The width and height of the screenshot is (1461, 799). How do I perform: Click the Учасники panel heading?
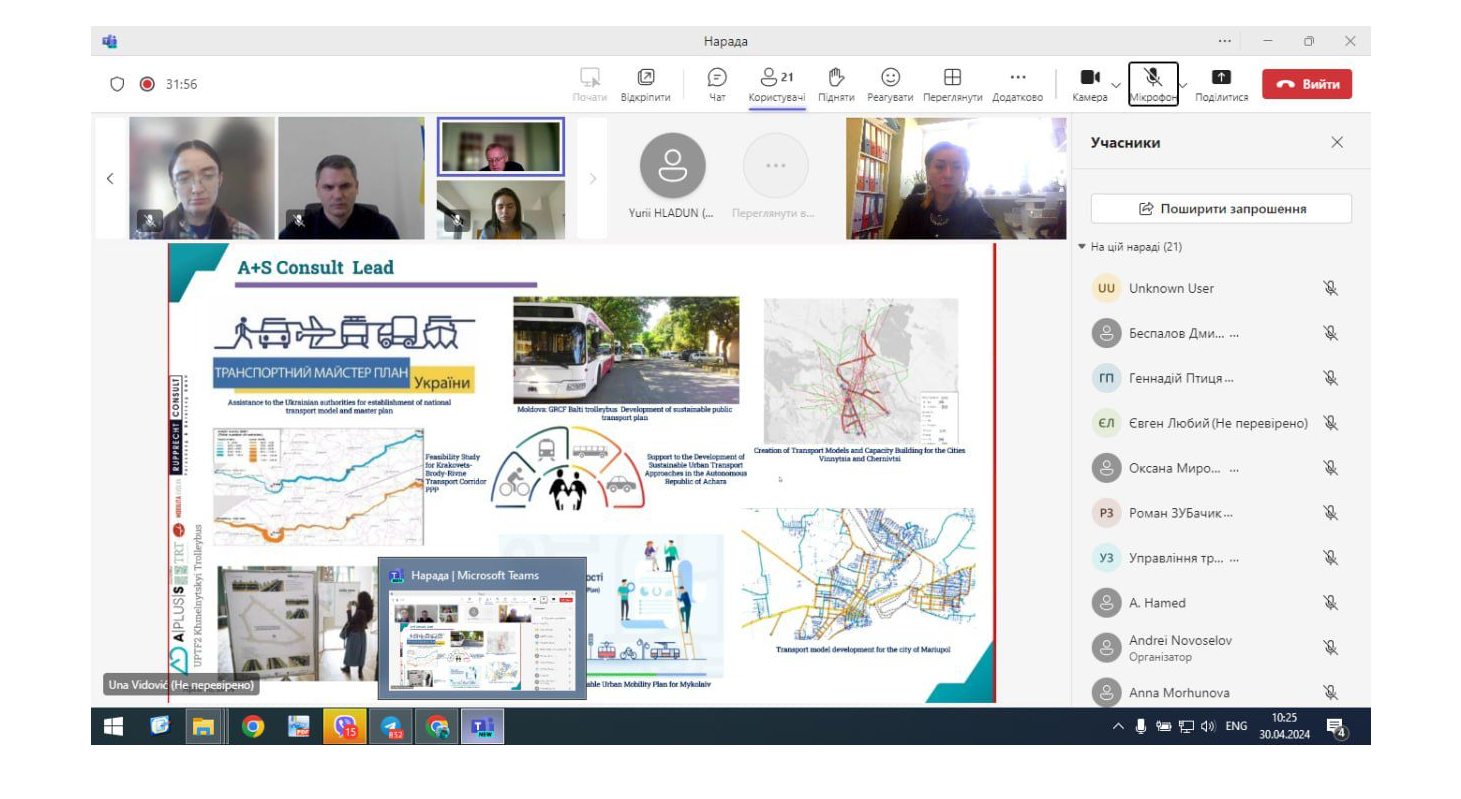point(1125,142)
